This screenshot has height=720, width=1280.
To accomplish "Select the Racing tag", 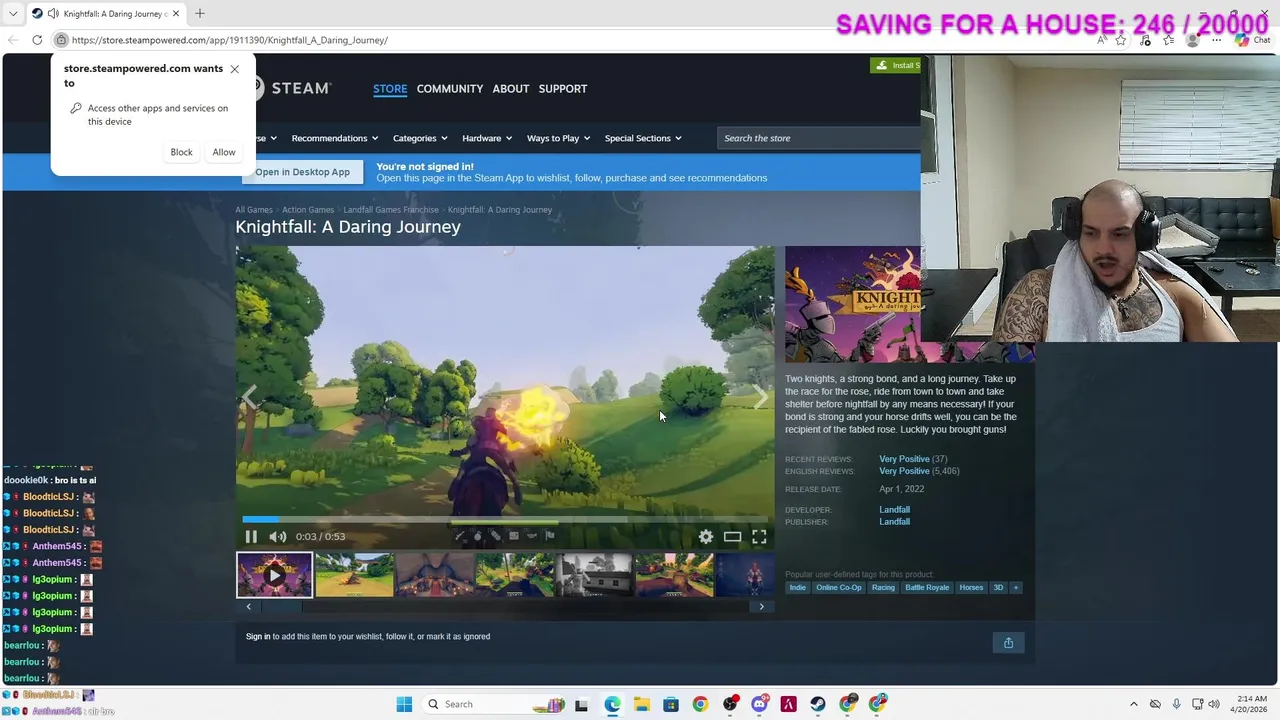I will coord(883,588).
